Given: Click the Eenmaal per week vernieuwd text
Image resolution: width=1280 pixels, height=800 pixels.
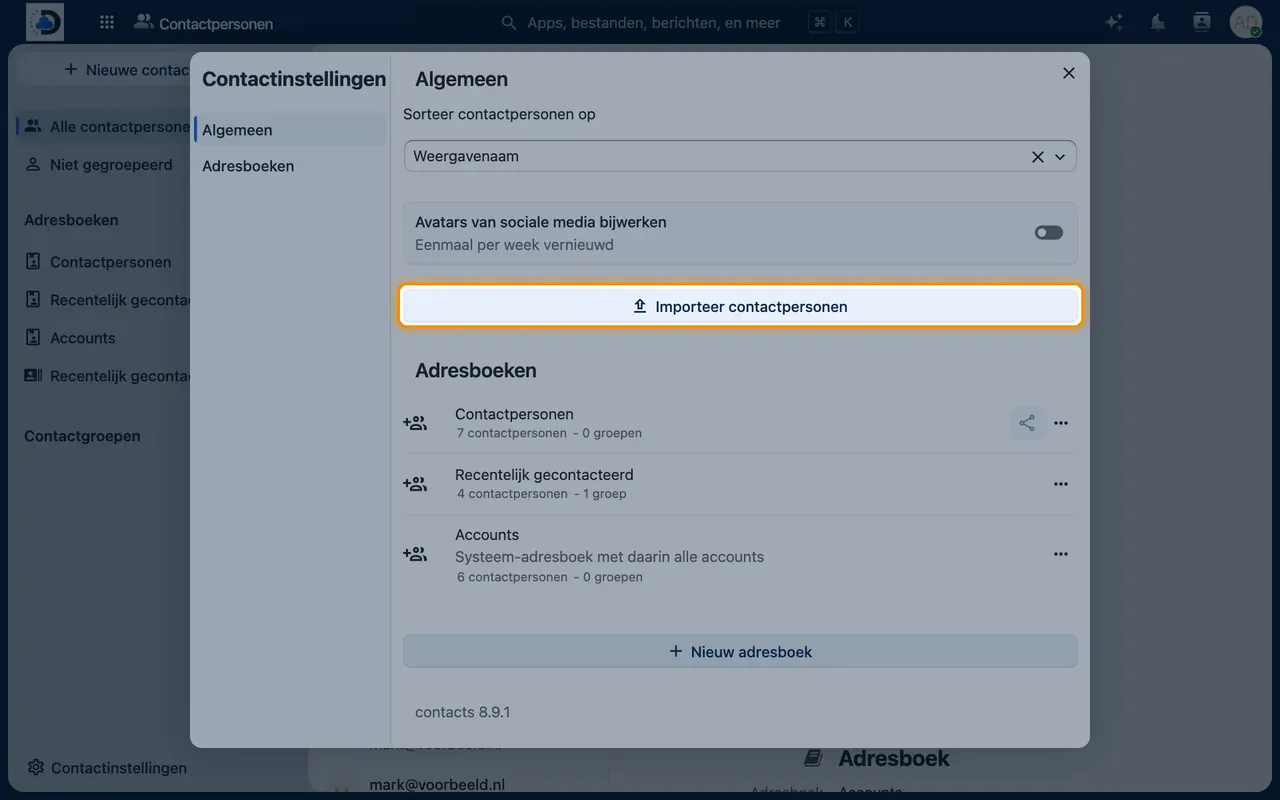Looking at the screenshot, I should tap(514, 245).
